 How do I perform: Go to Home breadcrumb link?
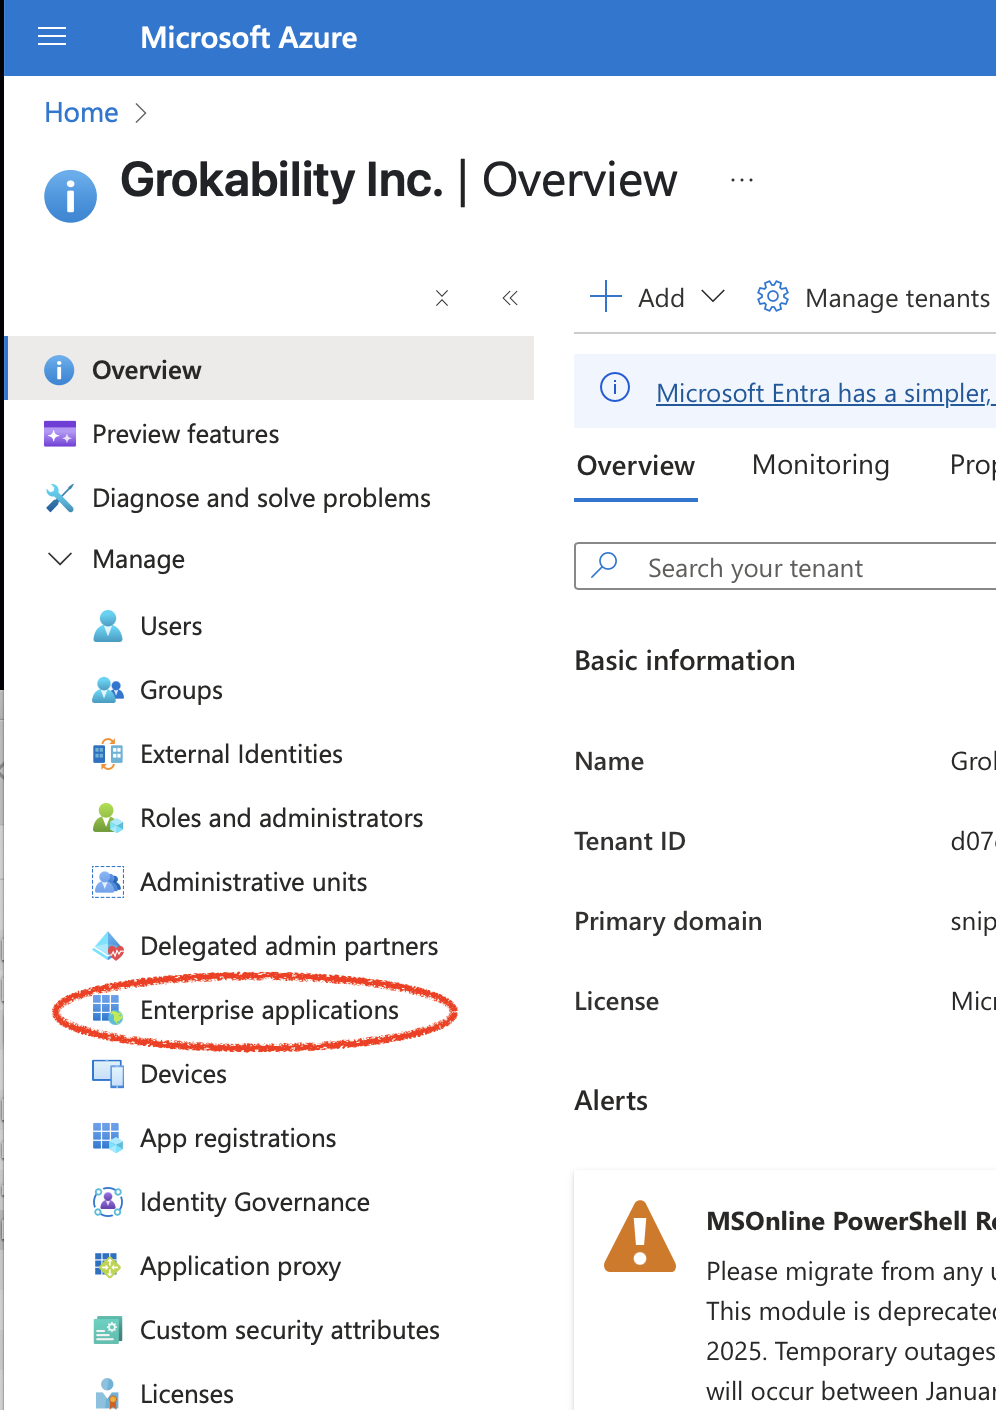tap(81, 113)
